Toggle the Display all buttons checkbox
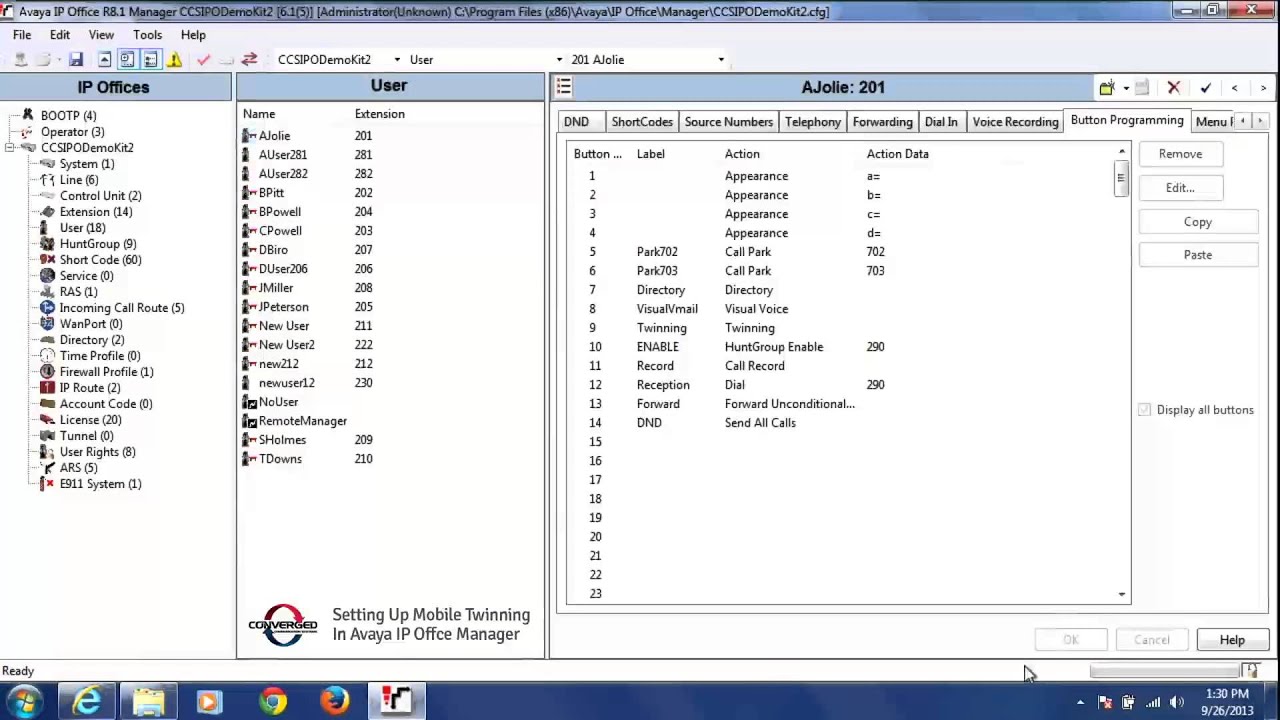Image resolution: width=1280 pixels, height=720 pixels. pos(1144,410)
